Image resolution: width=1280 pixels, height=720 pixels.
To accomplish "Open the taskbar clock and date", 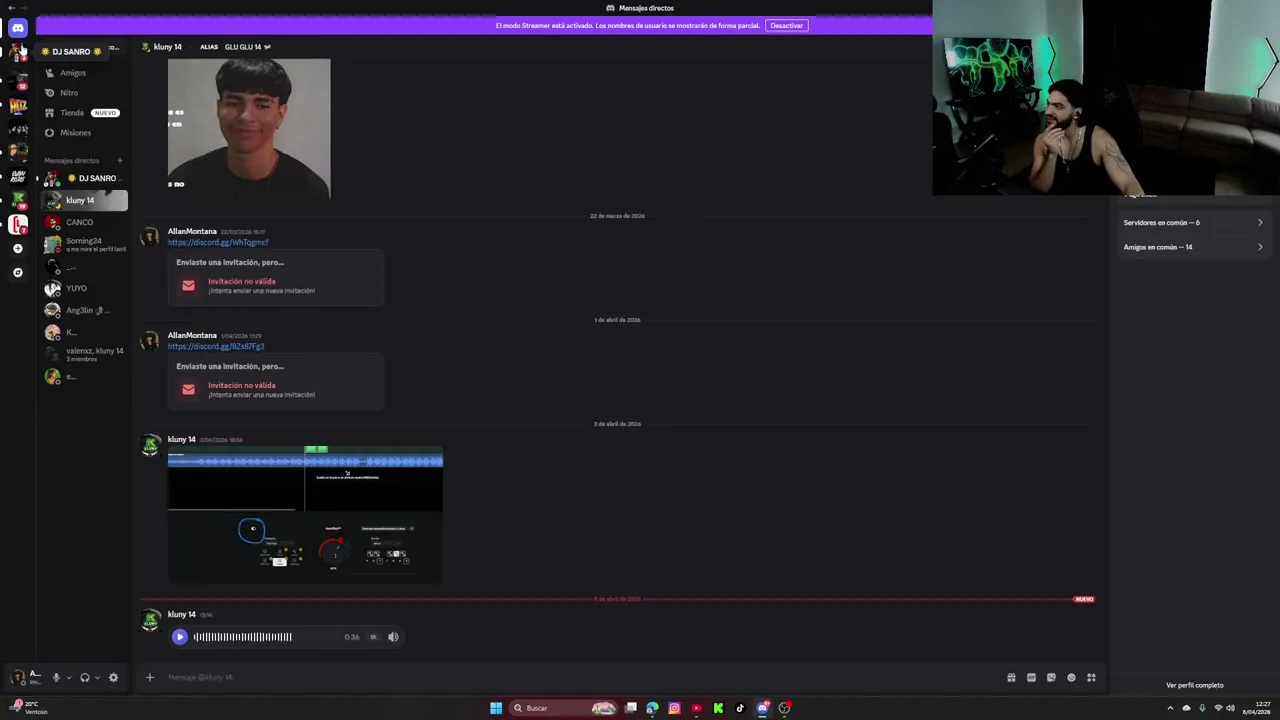I will pyautogui.click(x=1256, y=708).
